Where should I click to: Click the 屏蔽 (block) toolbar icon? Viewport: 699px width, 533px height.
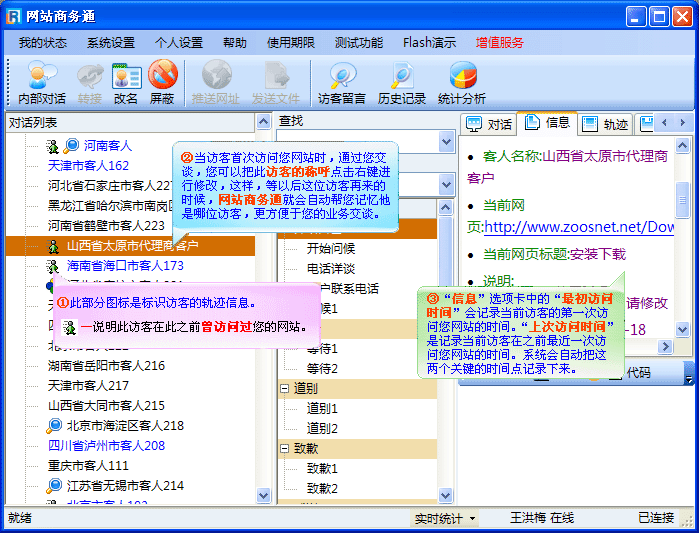pos(162,83)
